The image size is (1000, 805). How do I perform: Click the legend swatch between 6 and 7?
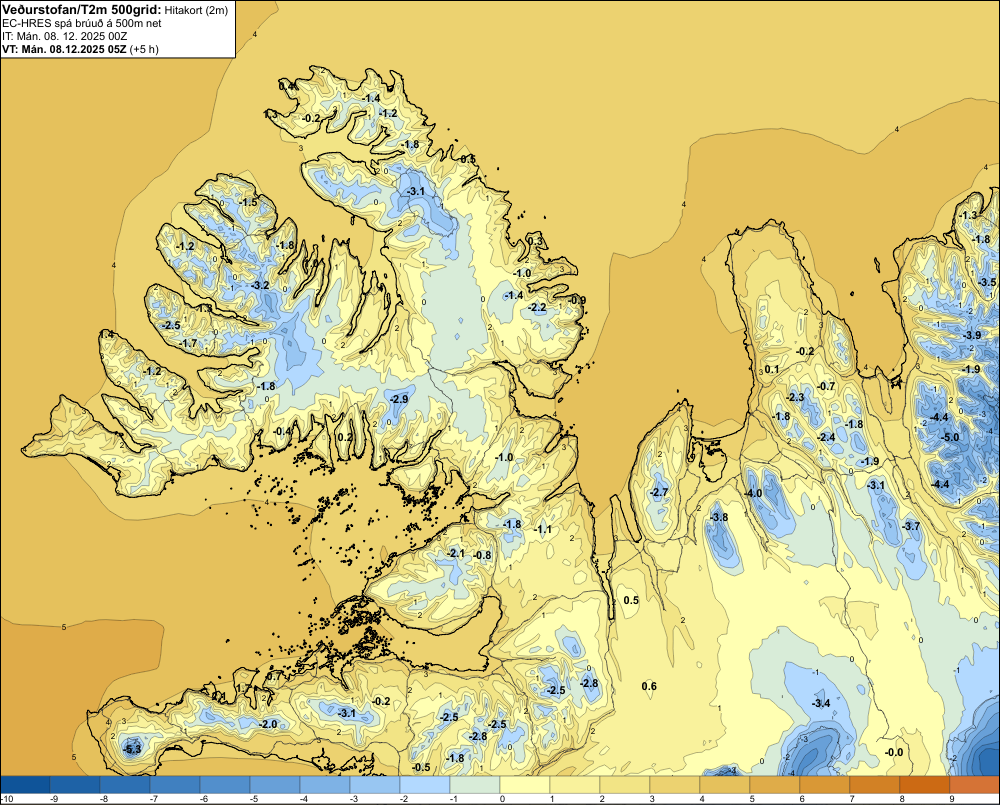825,784
